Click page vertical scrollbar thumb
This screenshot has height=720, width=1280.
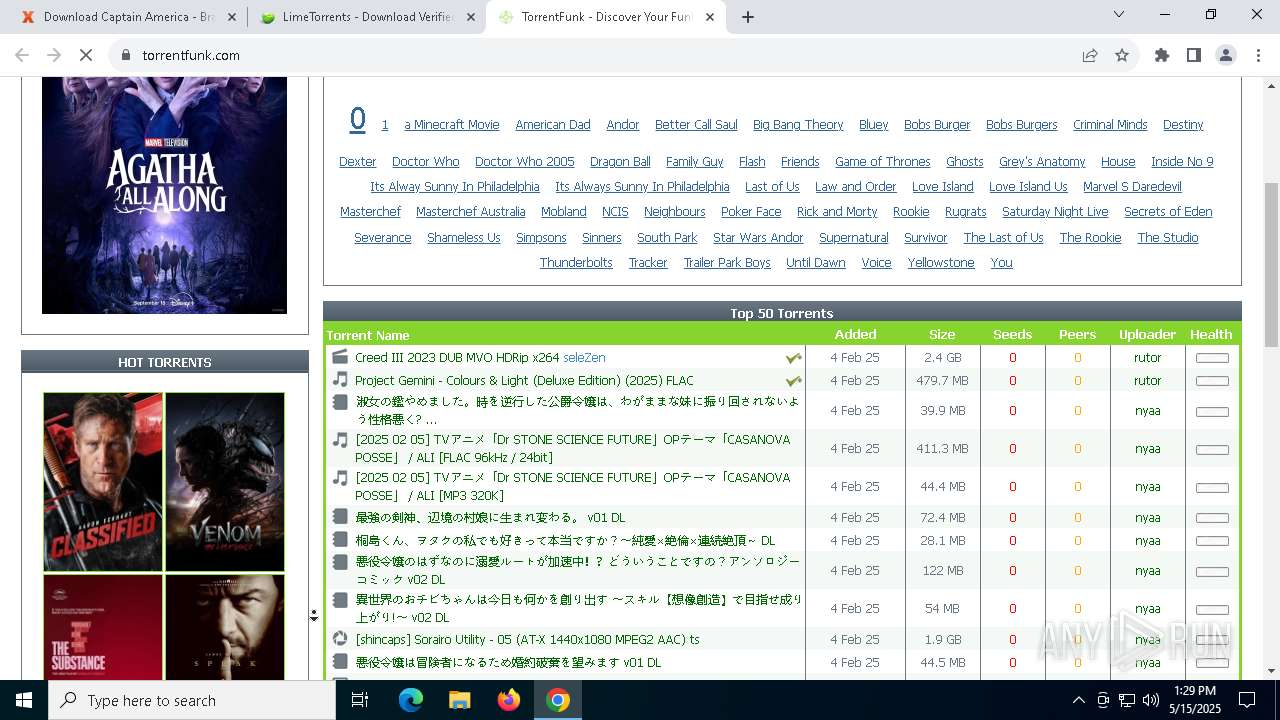(x=1271, y=265)
